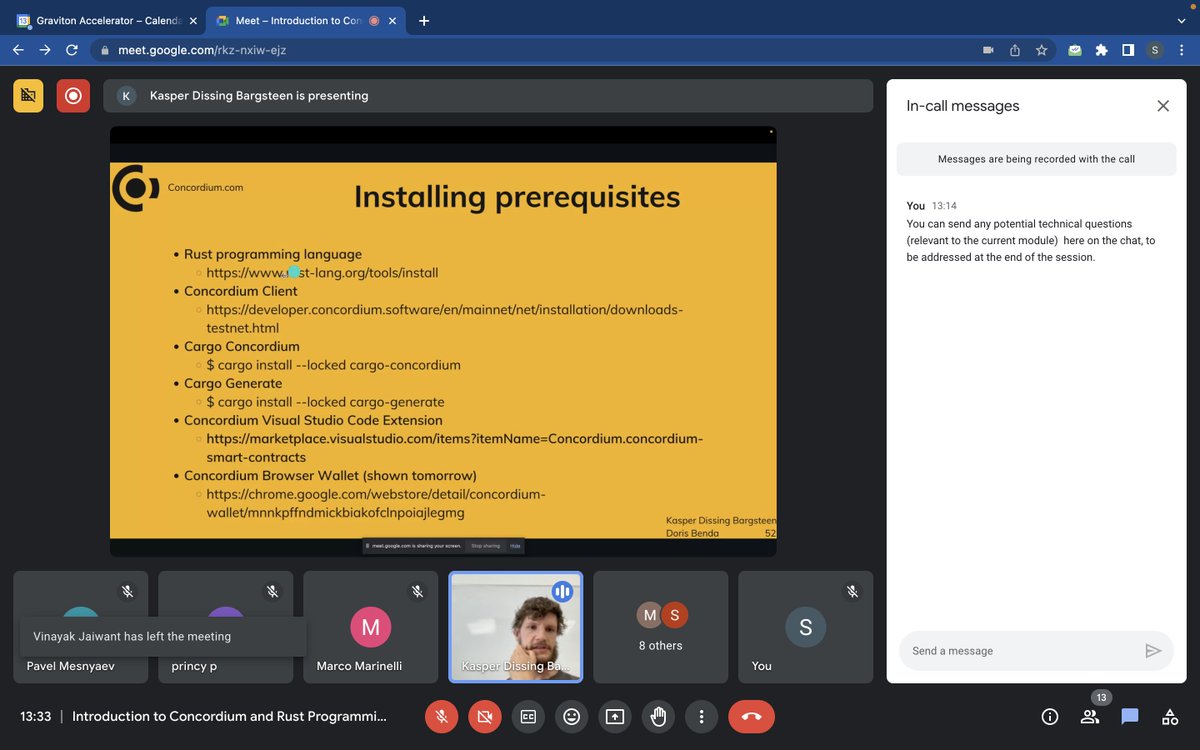
Task: Switch to the Graviton Accelerator Calendar tab
Action: (105, 19)
